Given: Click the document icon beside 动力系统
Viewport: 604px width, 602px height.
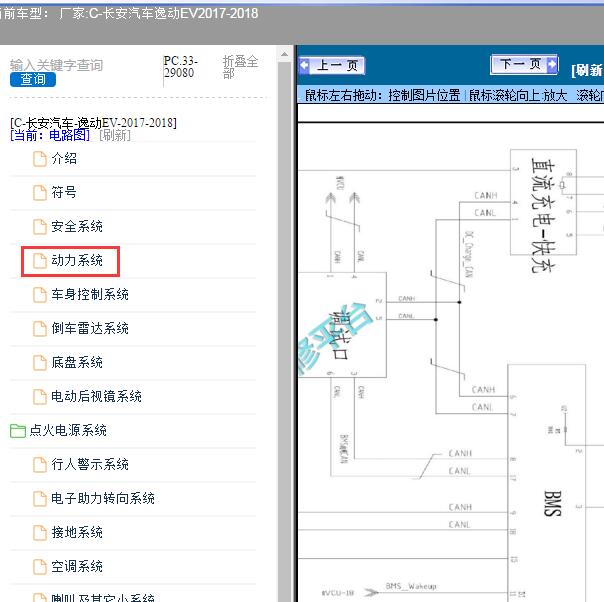Looking at the screenshot, I should tap(40, 261).
